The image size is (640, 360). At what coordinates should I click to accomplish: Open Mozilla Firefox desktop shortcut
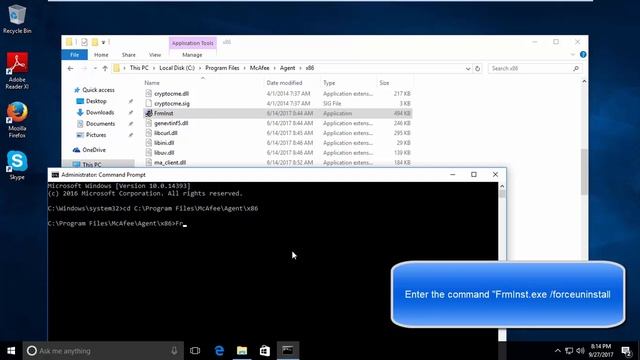(17, 120)
